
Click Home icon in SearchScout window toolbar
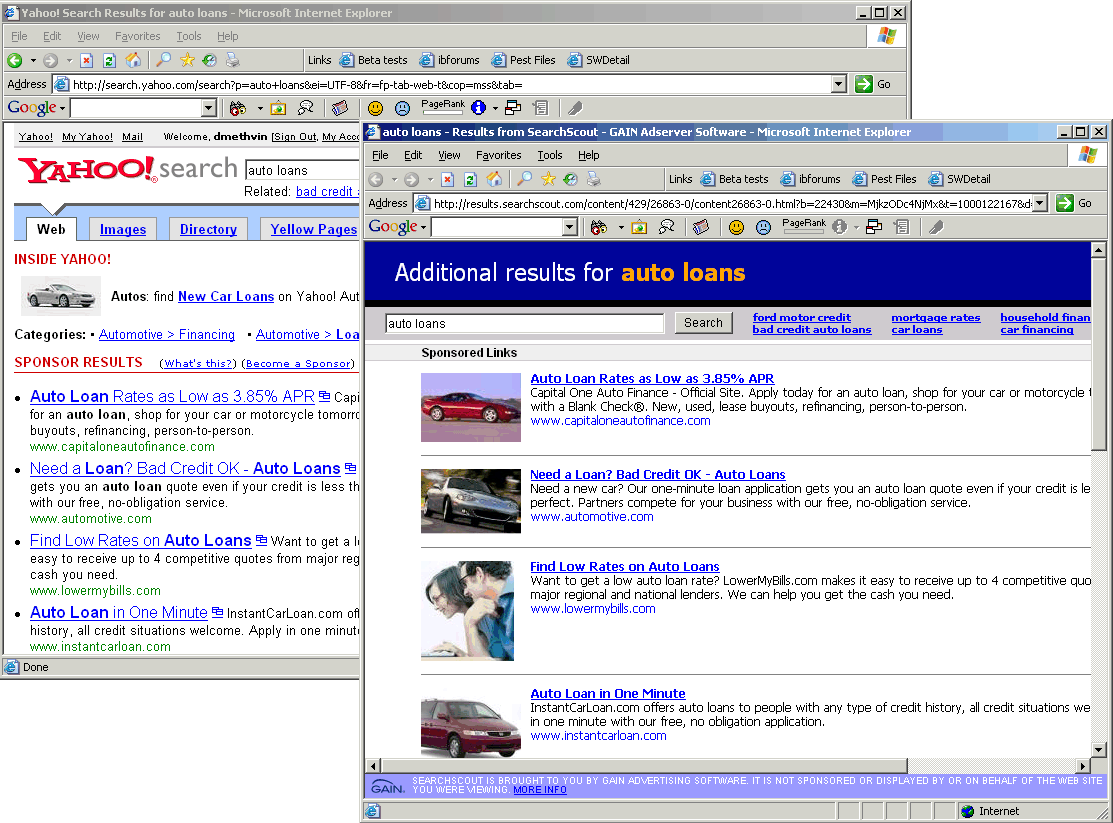coord(494,180)
